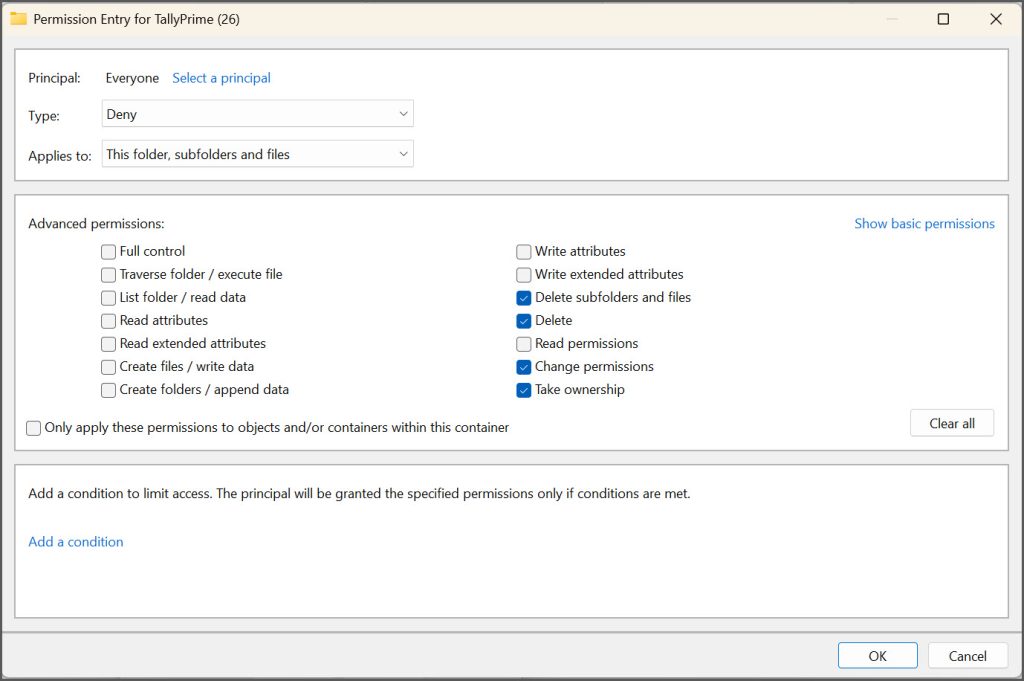Enable Create files / write data
Viewport: 1024px width, 681px height.
108,367
